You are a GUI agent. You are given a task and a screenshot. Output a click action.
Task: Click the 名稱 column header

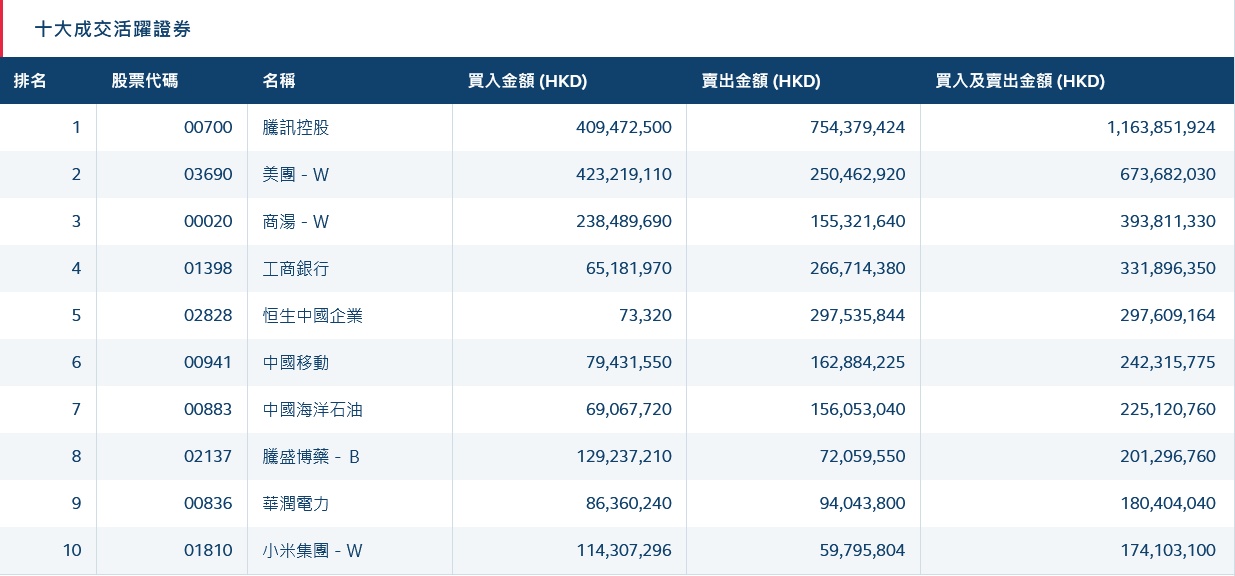click(x=279, y=81)
